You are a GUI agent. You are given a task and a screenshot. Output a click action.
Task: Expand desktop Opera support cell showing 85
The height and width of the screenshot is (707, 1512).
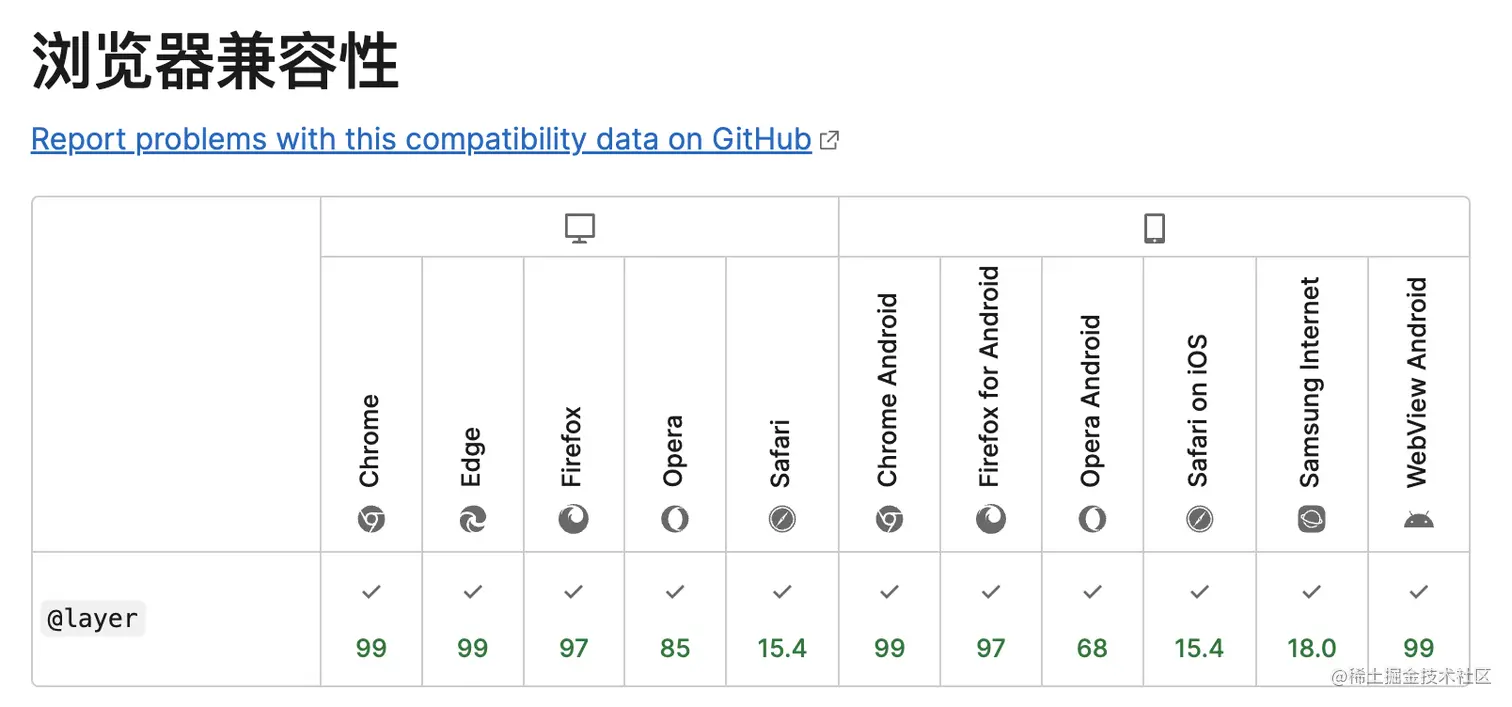tap(675, 620)
